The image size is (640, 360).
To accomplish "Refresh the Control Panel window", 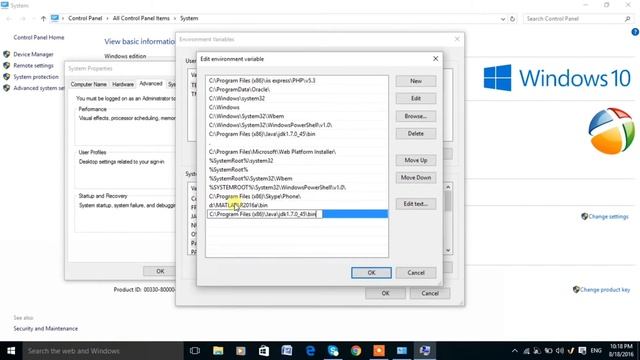I will click(513, 19).
